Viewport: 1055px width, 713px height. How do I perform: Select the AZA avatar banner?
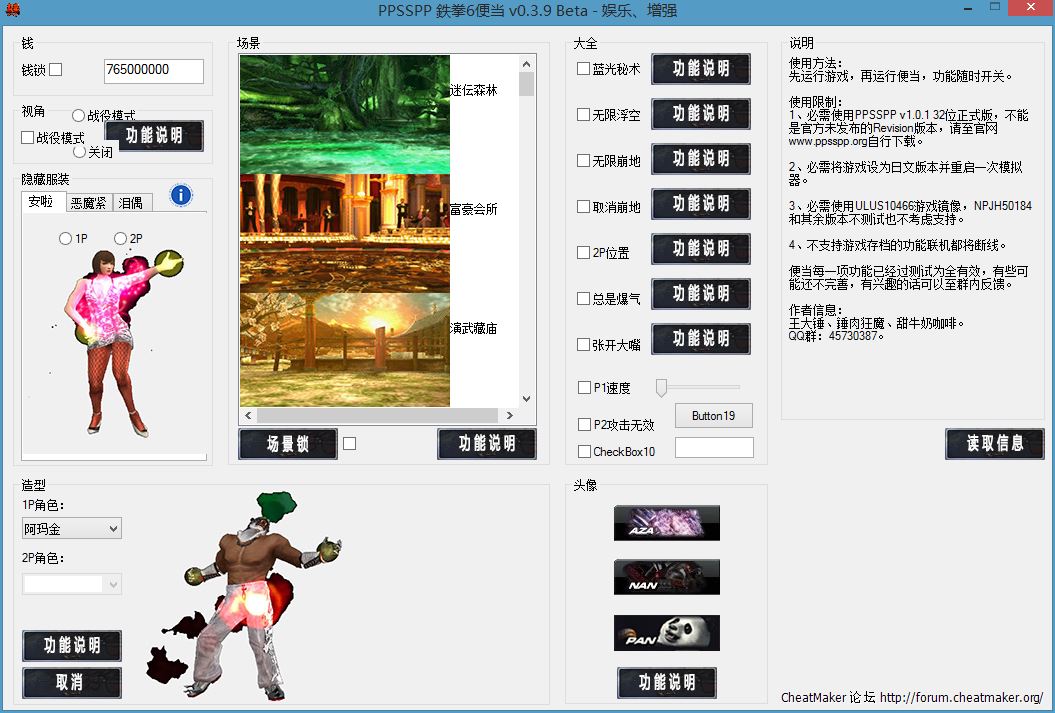pos(666,523)
